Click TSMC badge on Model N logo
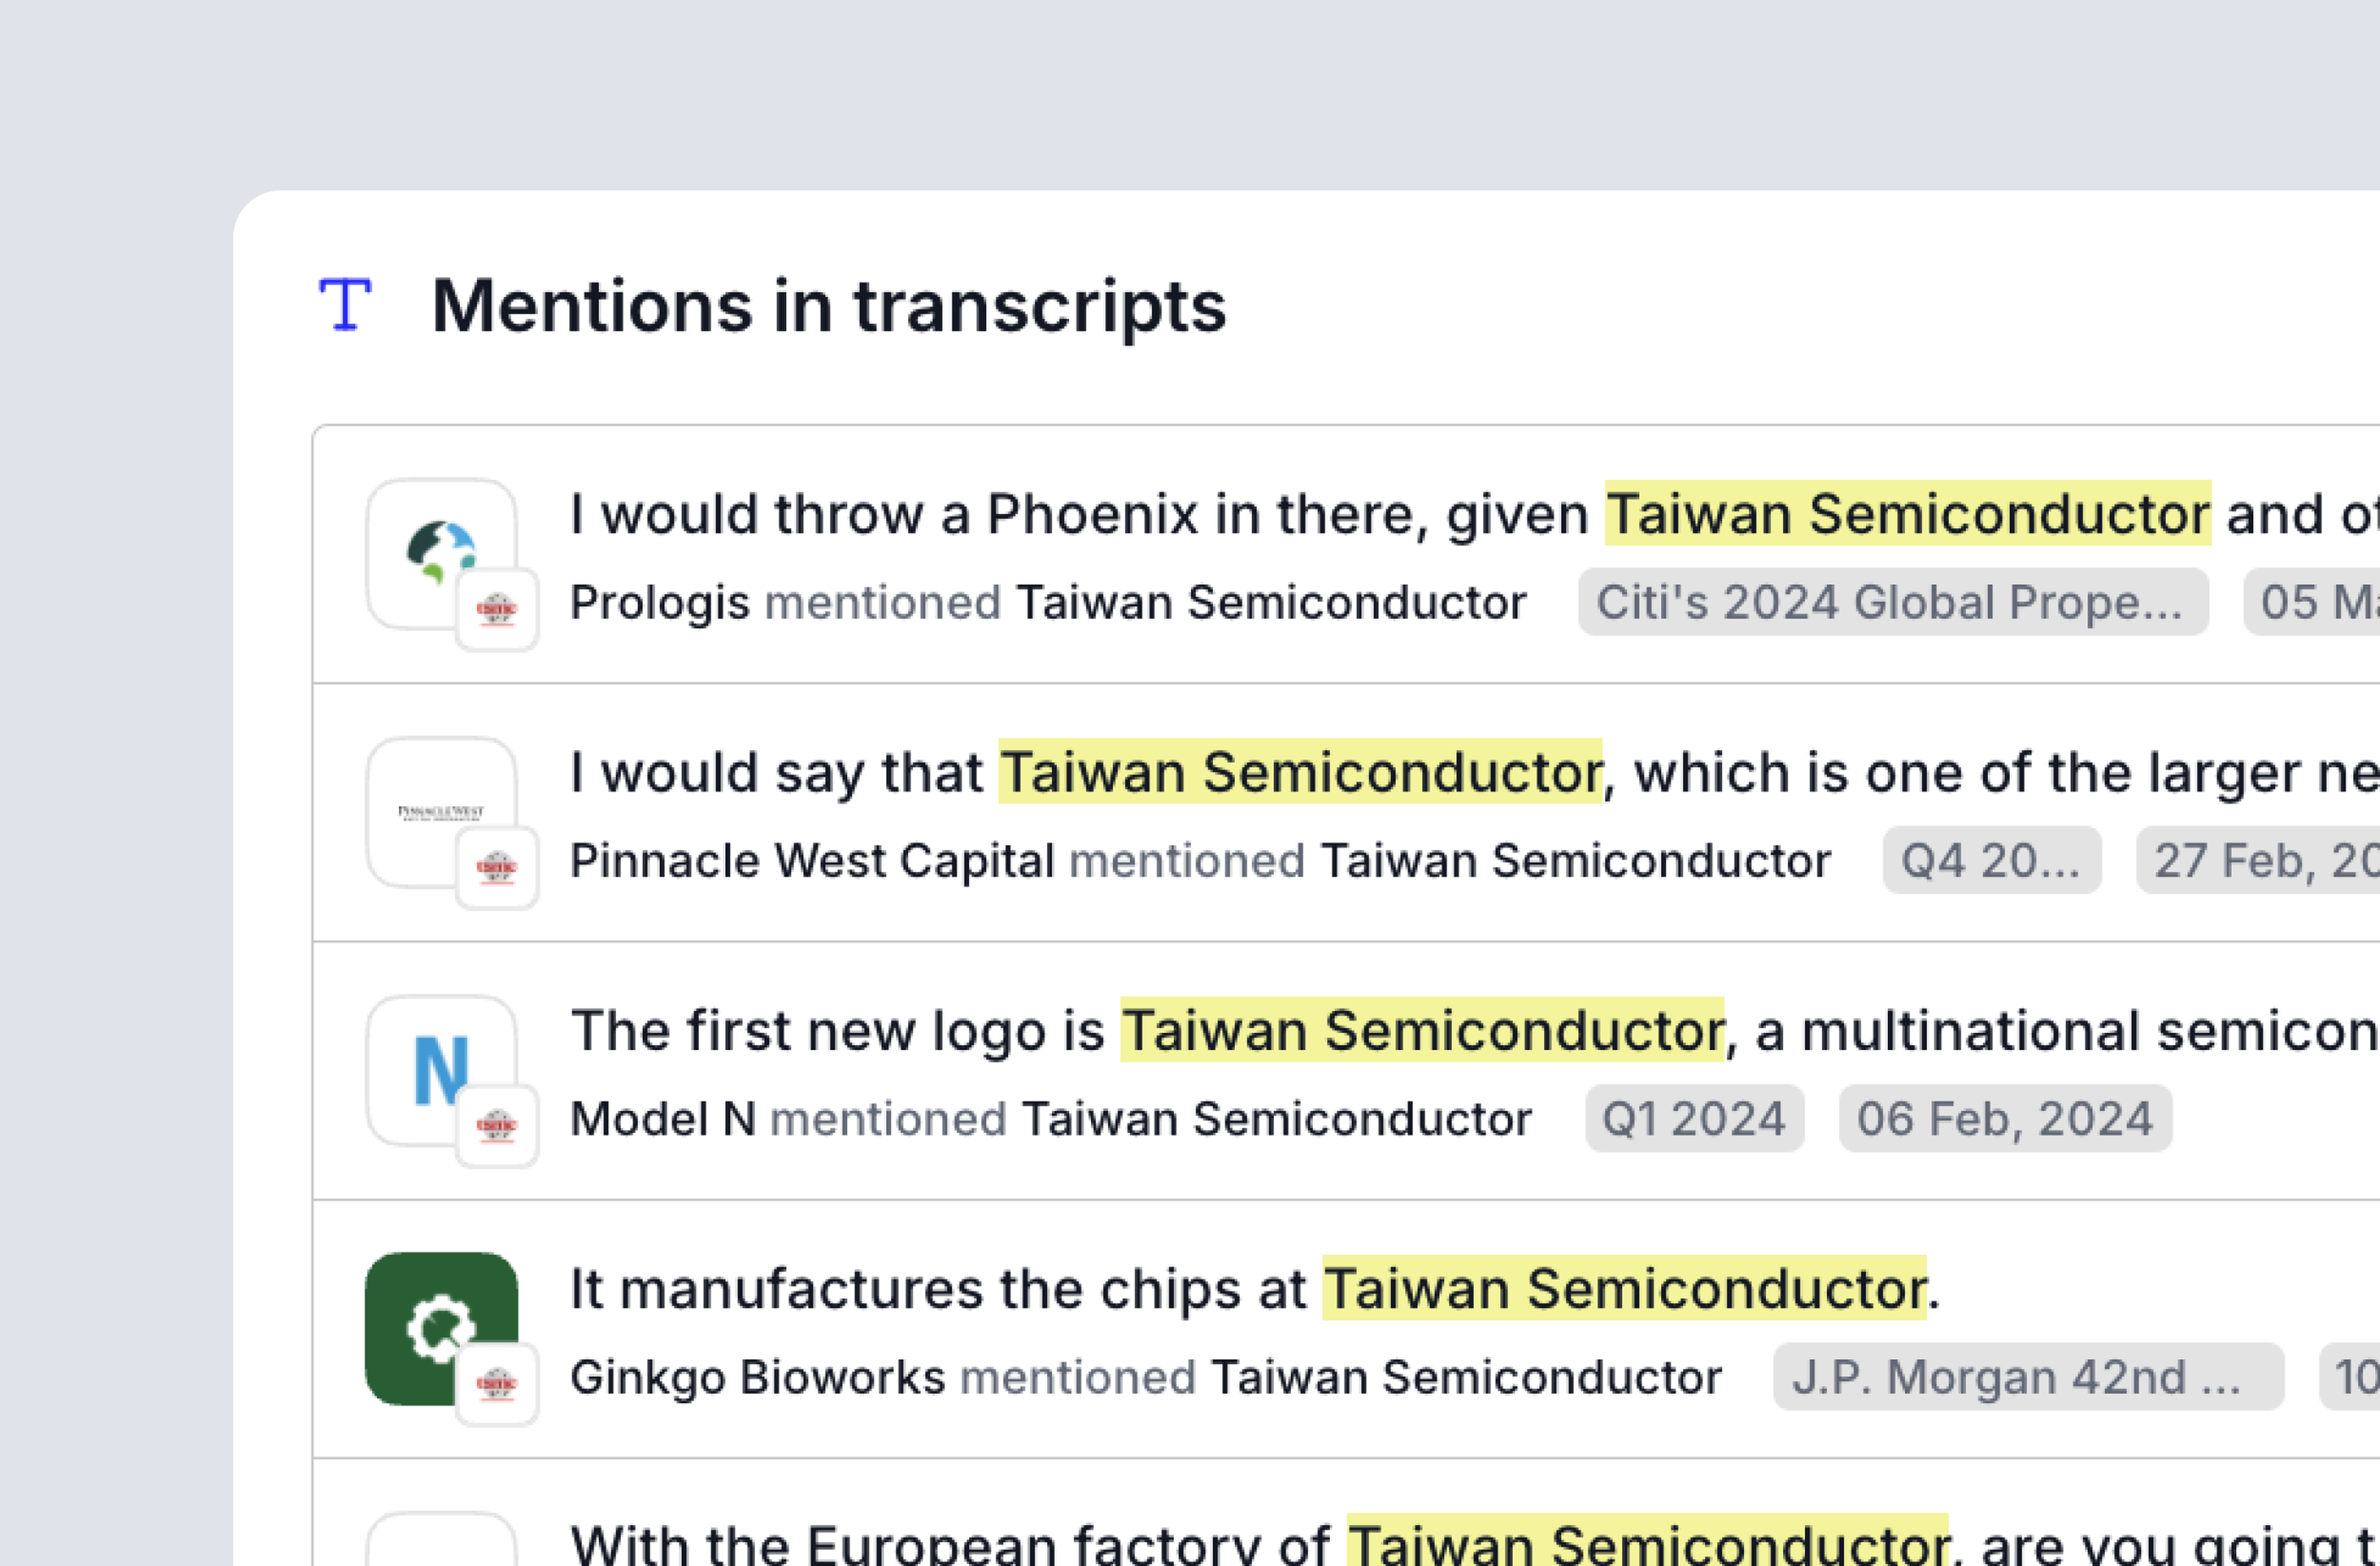Screen dimensions: 2380x1566 coord(497,1125)
